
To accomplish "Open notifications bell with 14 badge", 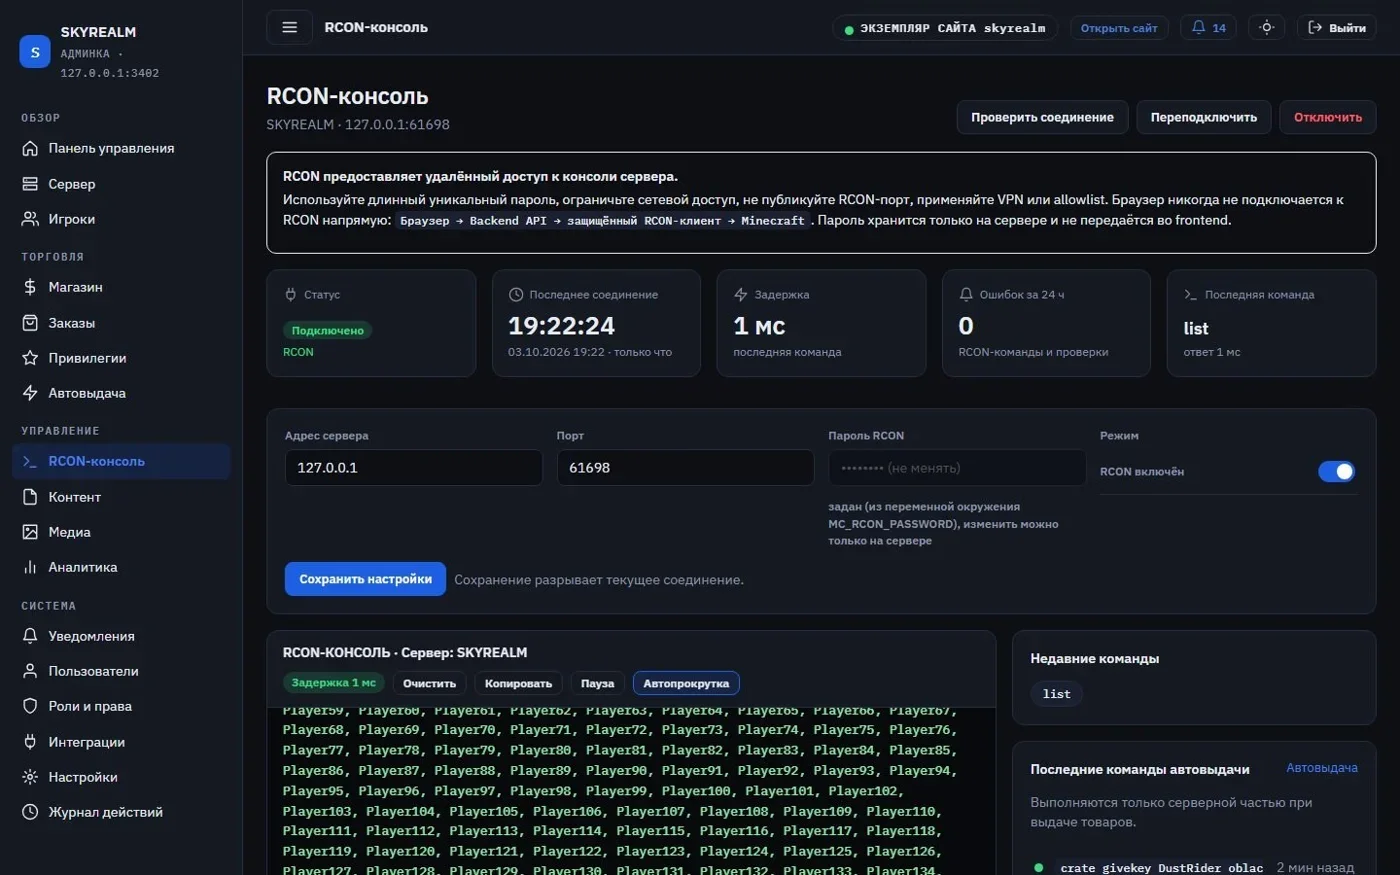I will point(1208,28).
